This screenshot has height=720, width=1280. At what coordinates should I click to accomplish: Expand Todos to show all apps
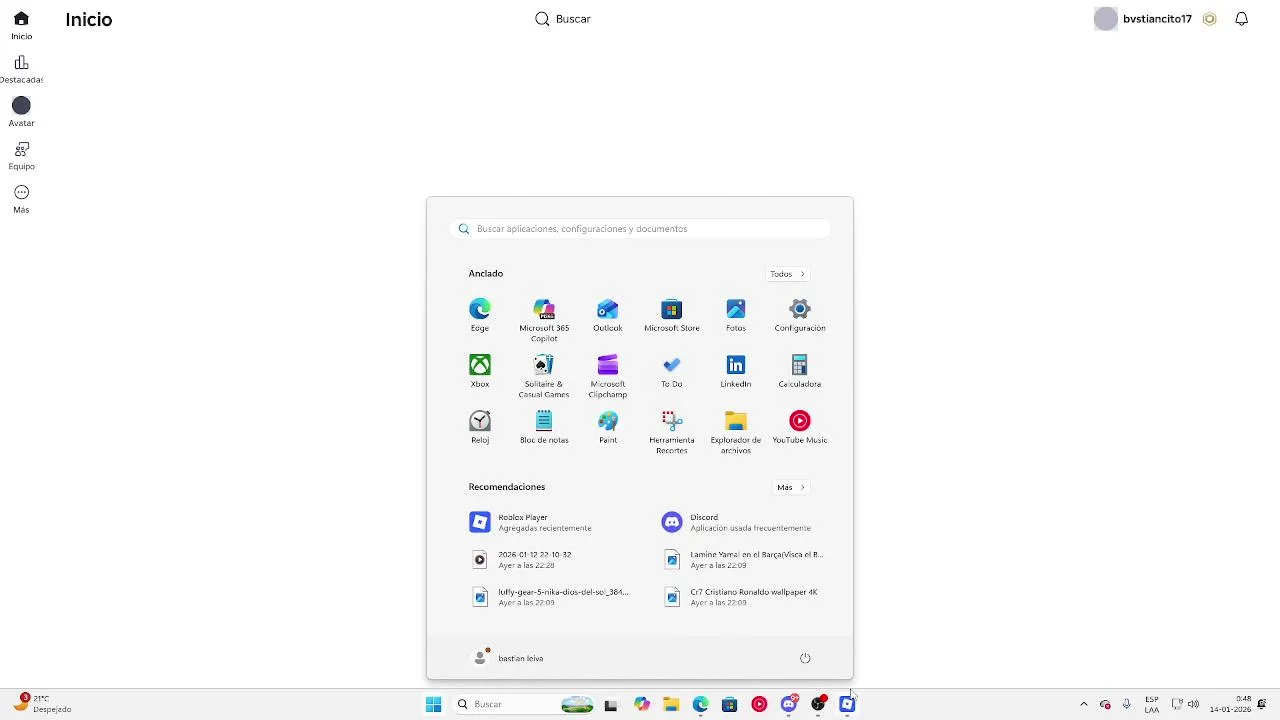pos(787,274)
